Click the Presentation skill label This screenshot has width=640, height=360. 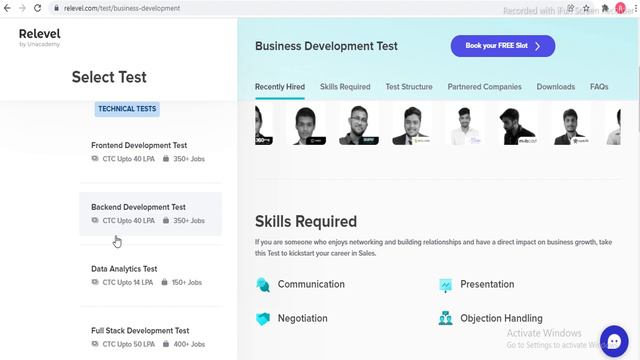[487, 284]
